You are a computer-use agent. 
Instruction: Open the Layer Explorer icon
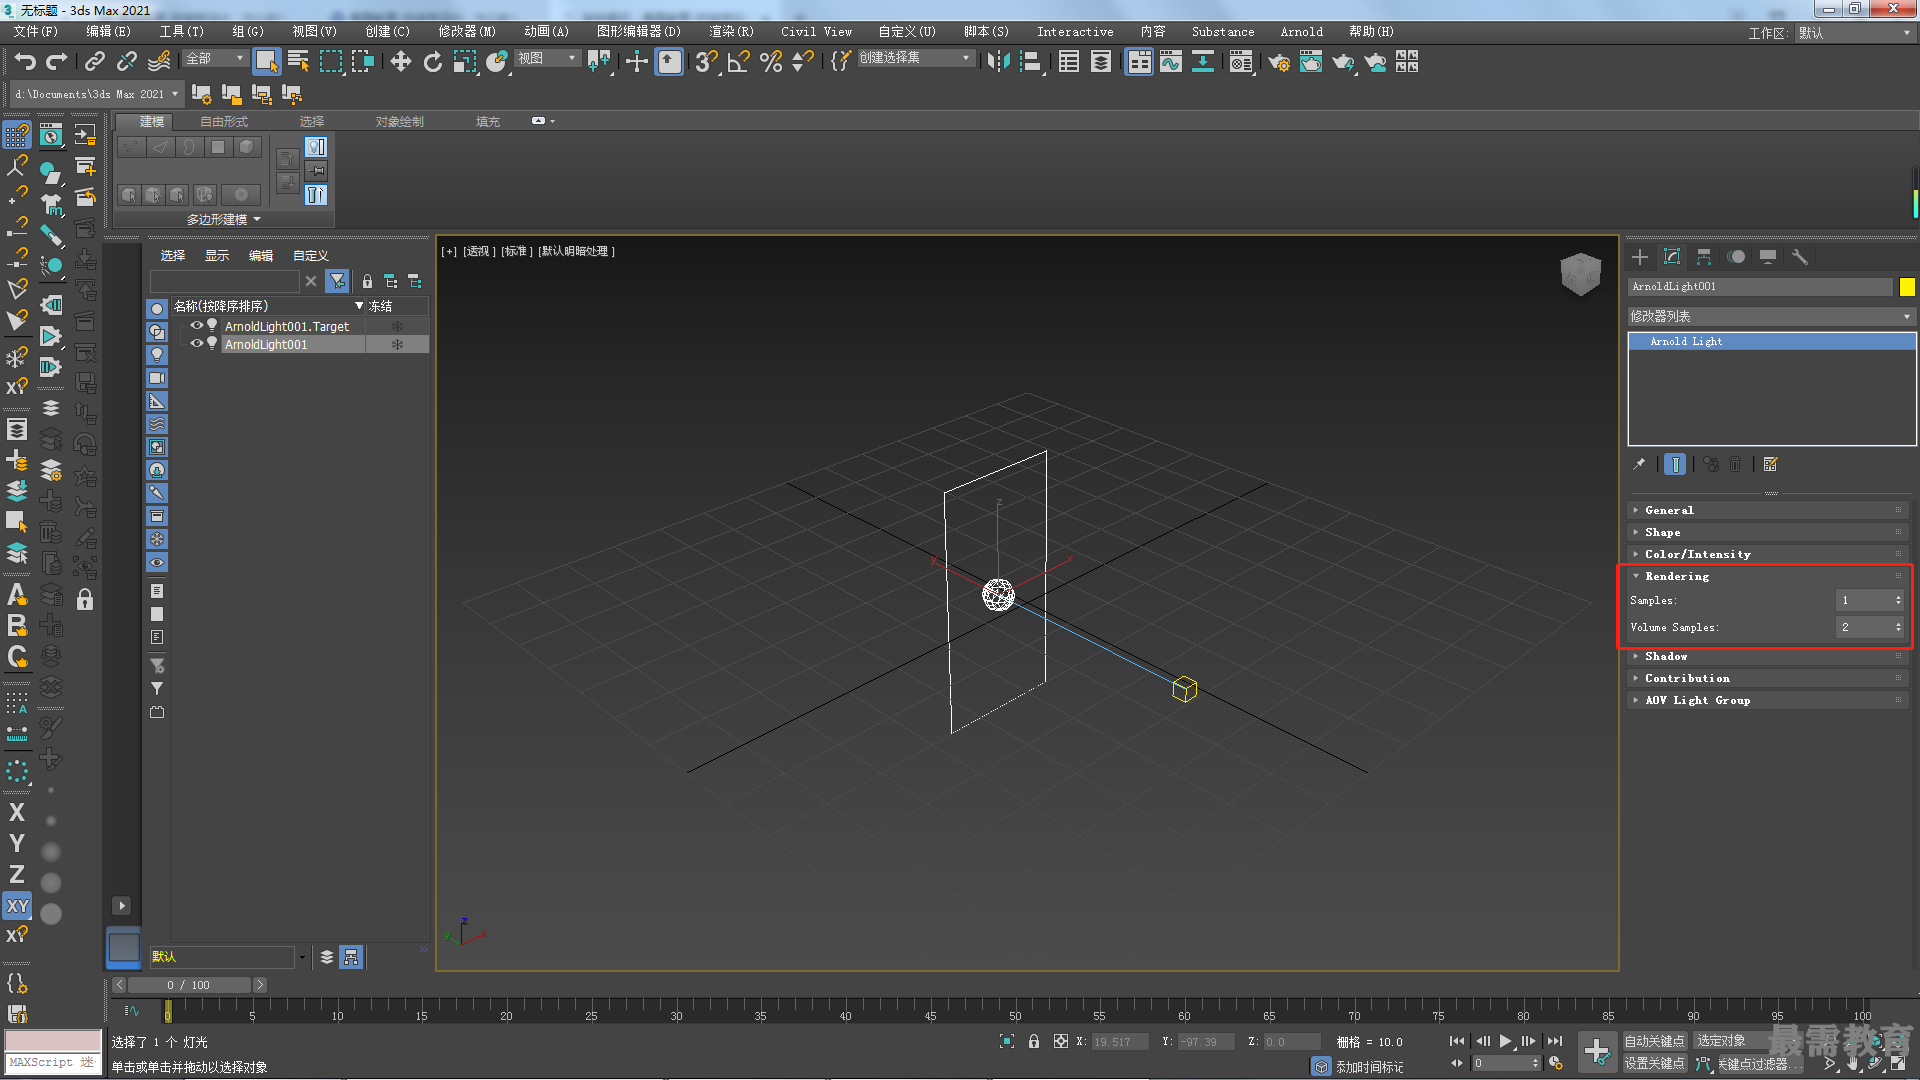[1100, 62]
